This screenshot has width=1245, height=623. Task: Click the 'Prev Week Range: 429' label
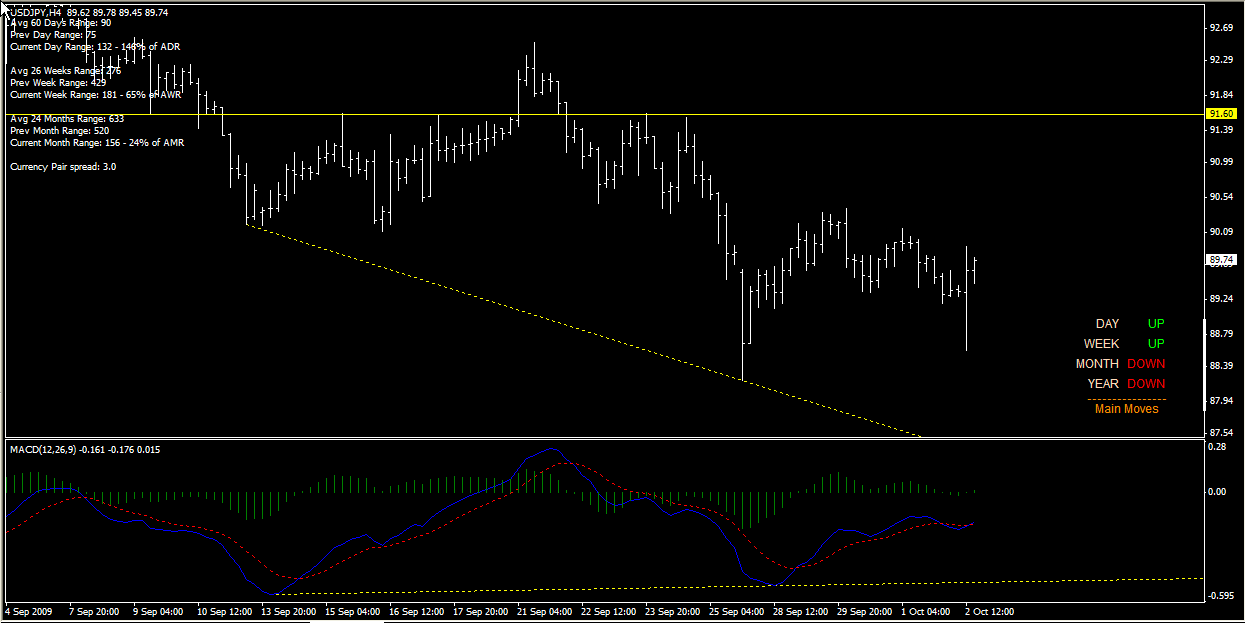(57, 83)
